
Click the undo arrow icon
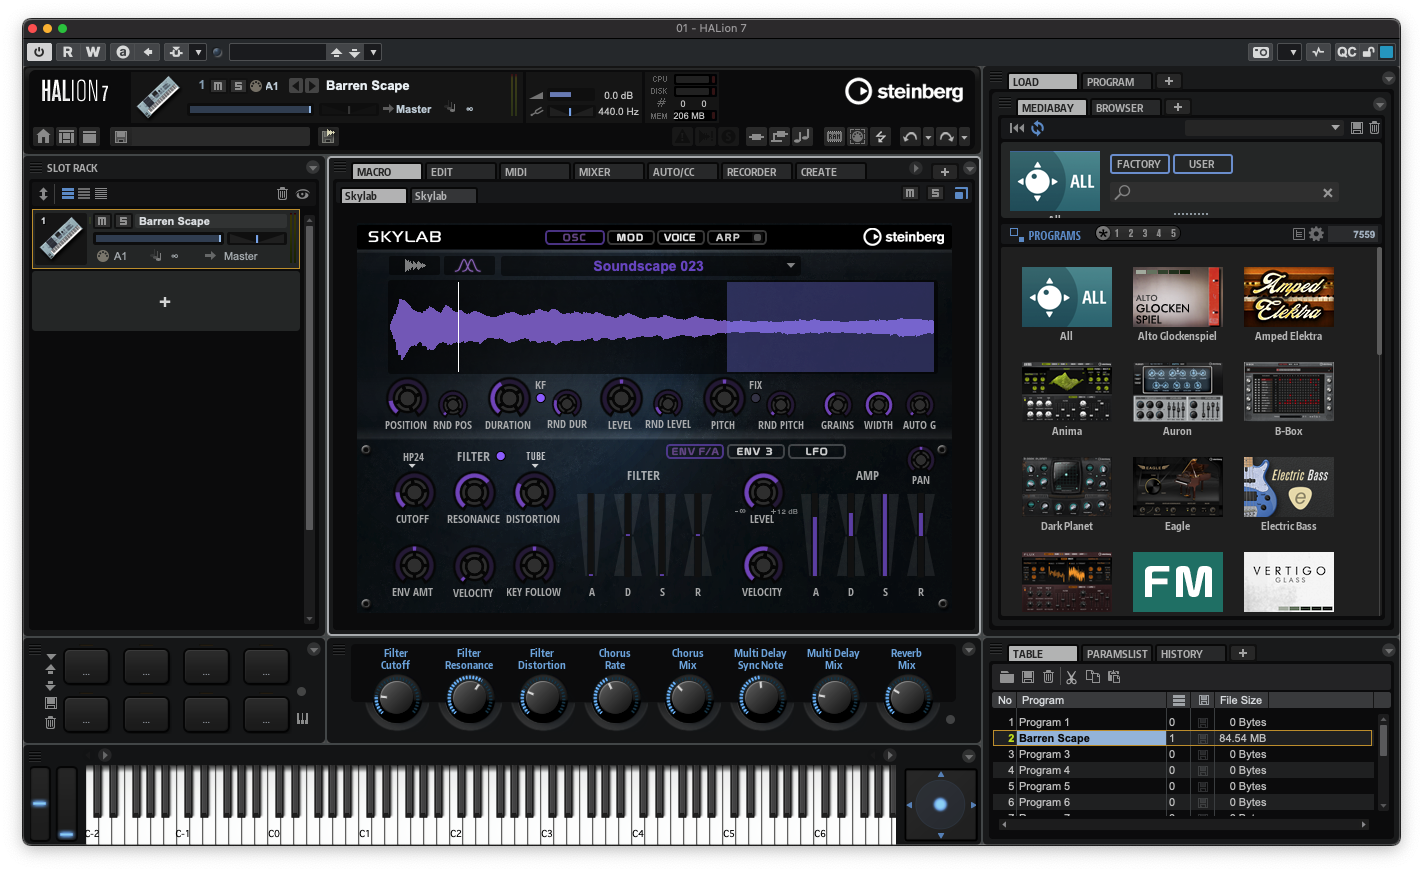tap(909, 136)
